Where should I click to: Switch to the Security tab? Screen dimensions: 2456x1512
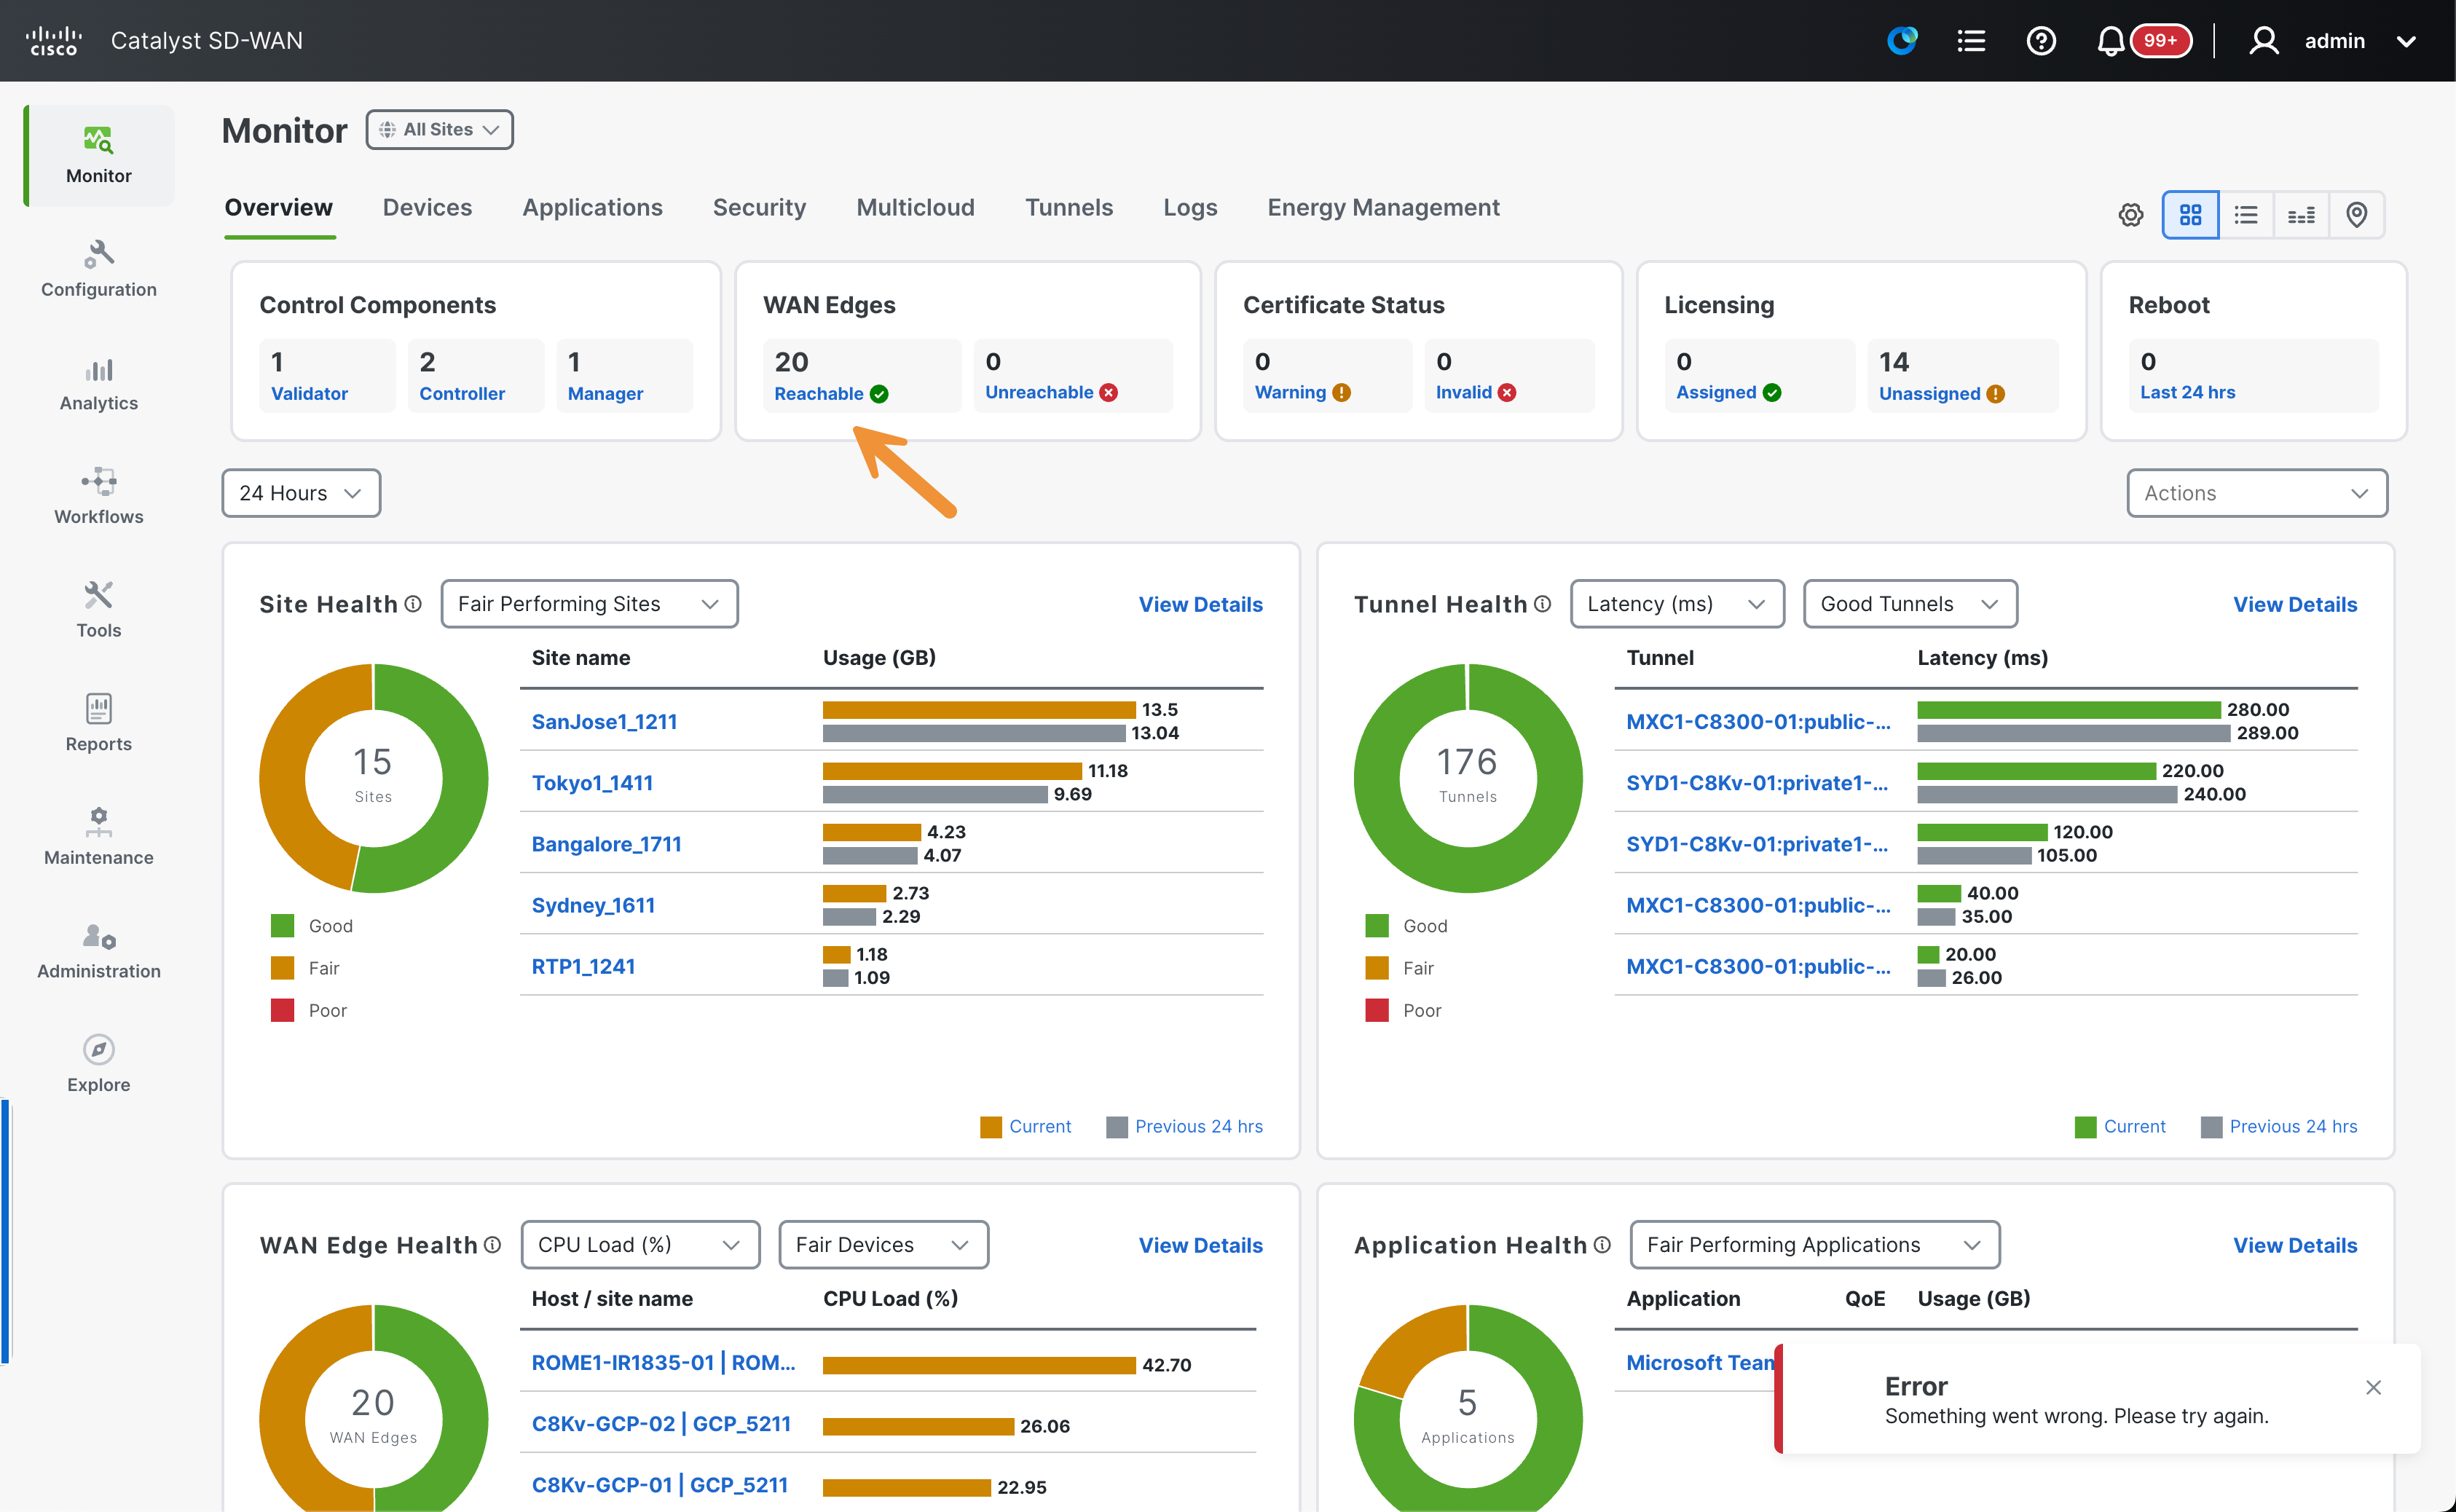759,207
